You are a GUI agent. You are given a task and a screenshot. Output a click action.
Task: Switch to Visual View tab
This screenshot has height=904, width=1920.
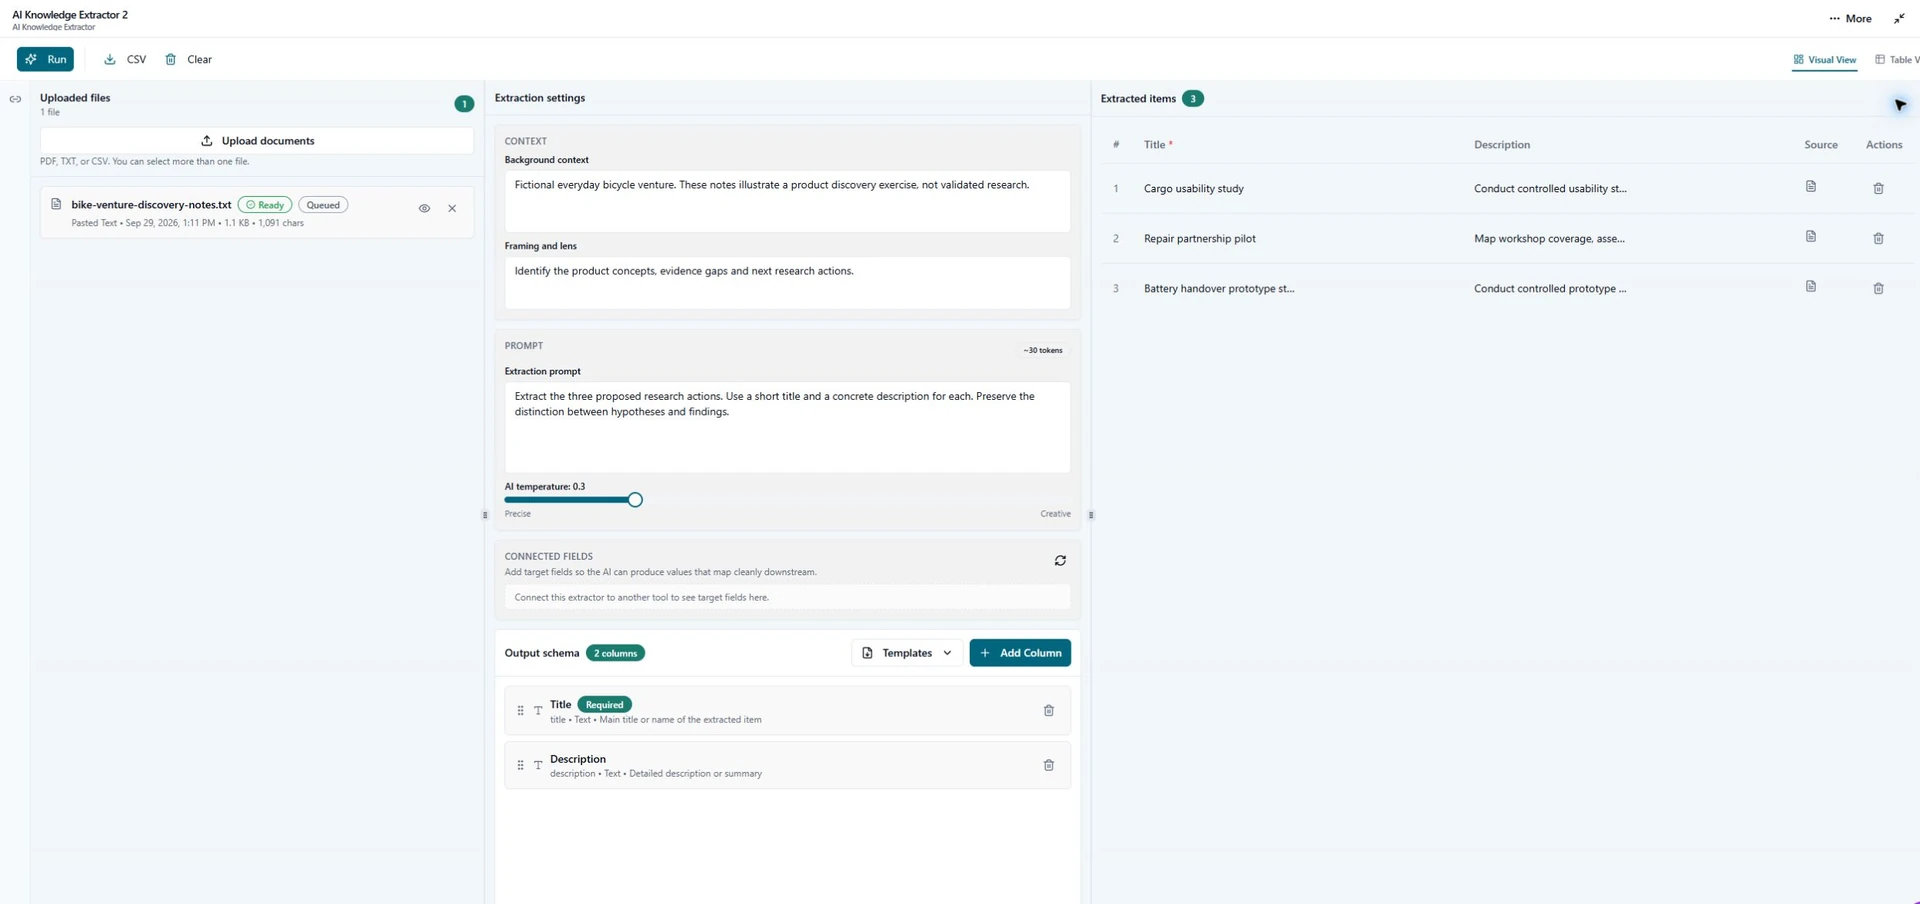click(1825, 60)
